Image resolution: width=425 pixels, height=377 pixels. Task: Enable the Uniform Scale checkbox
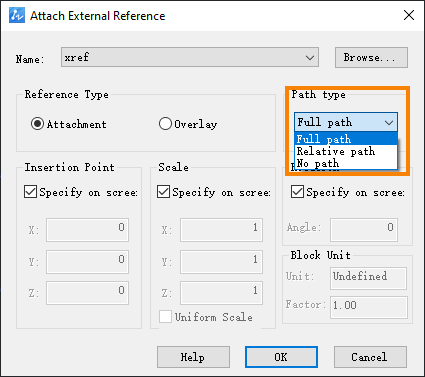(x=165, y=317)
